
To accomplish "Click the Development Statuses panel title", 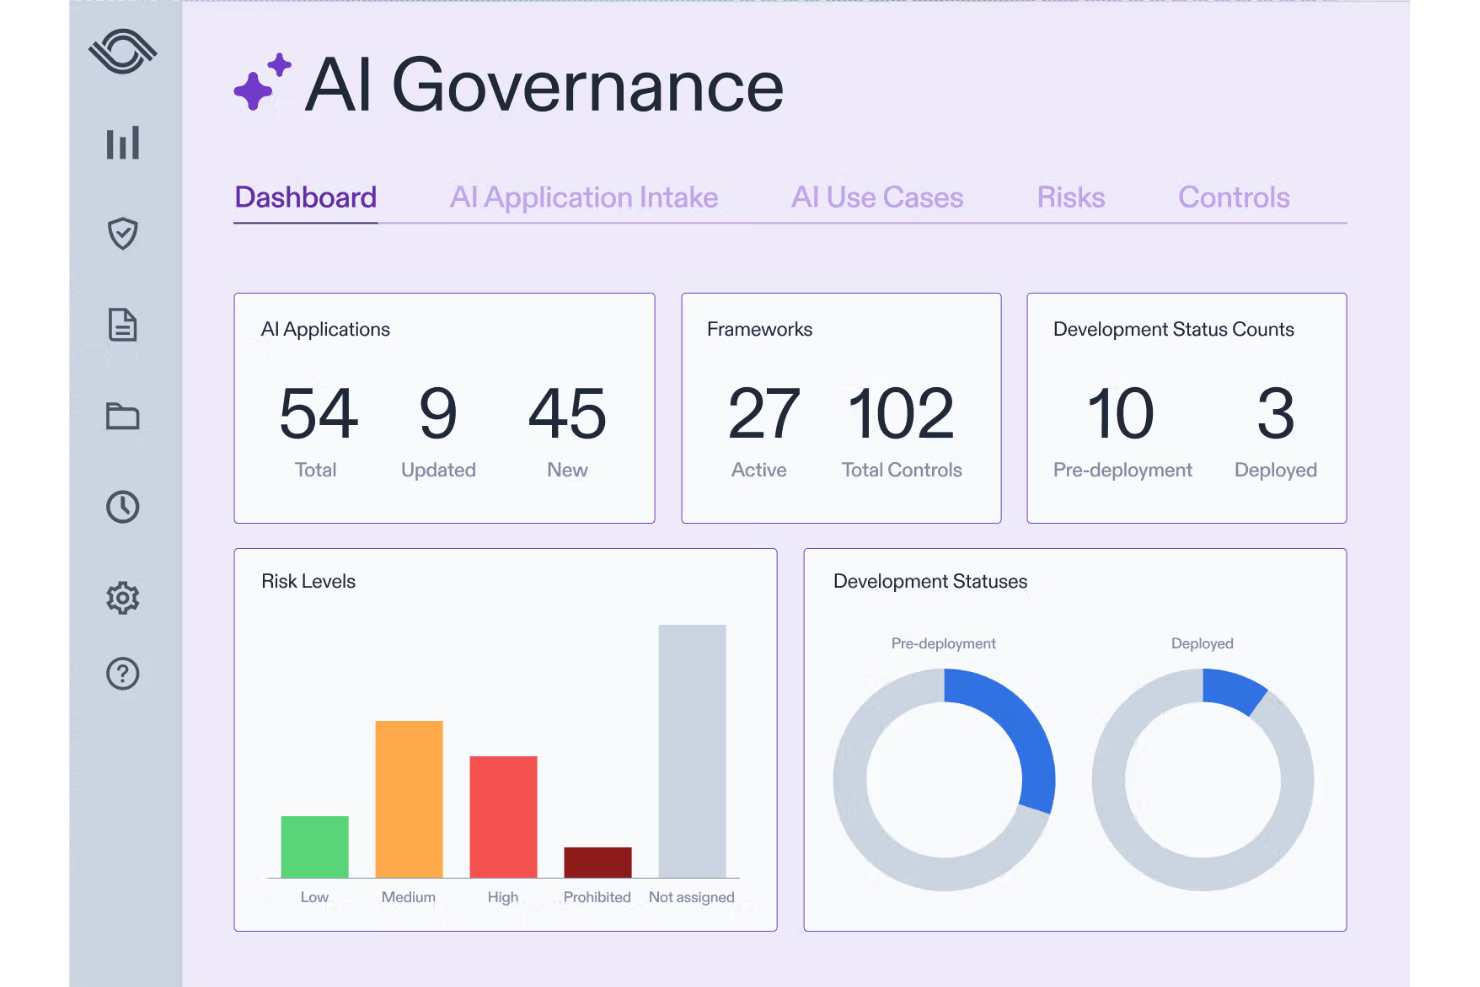I will pyautogui.click(x=931, y=582).
